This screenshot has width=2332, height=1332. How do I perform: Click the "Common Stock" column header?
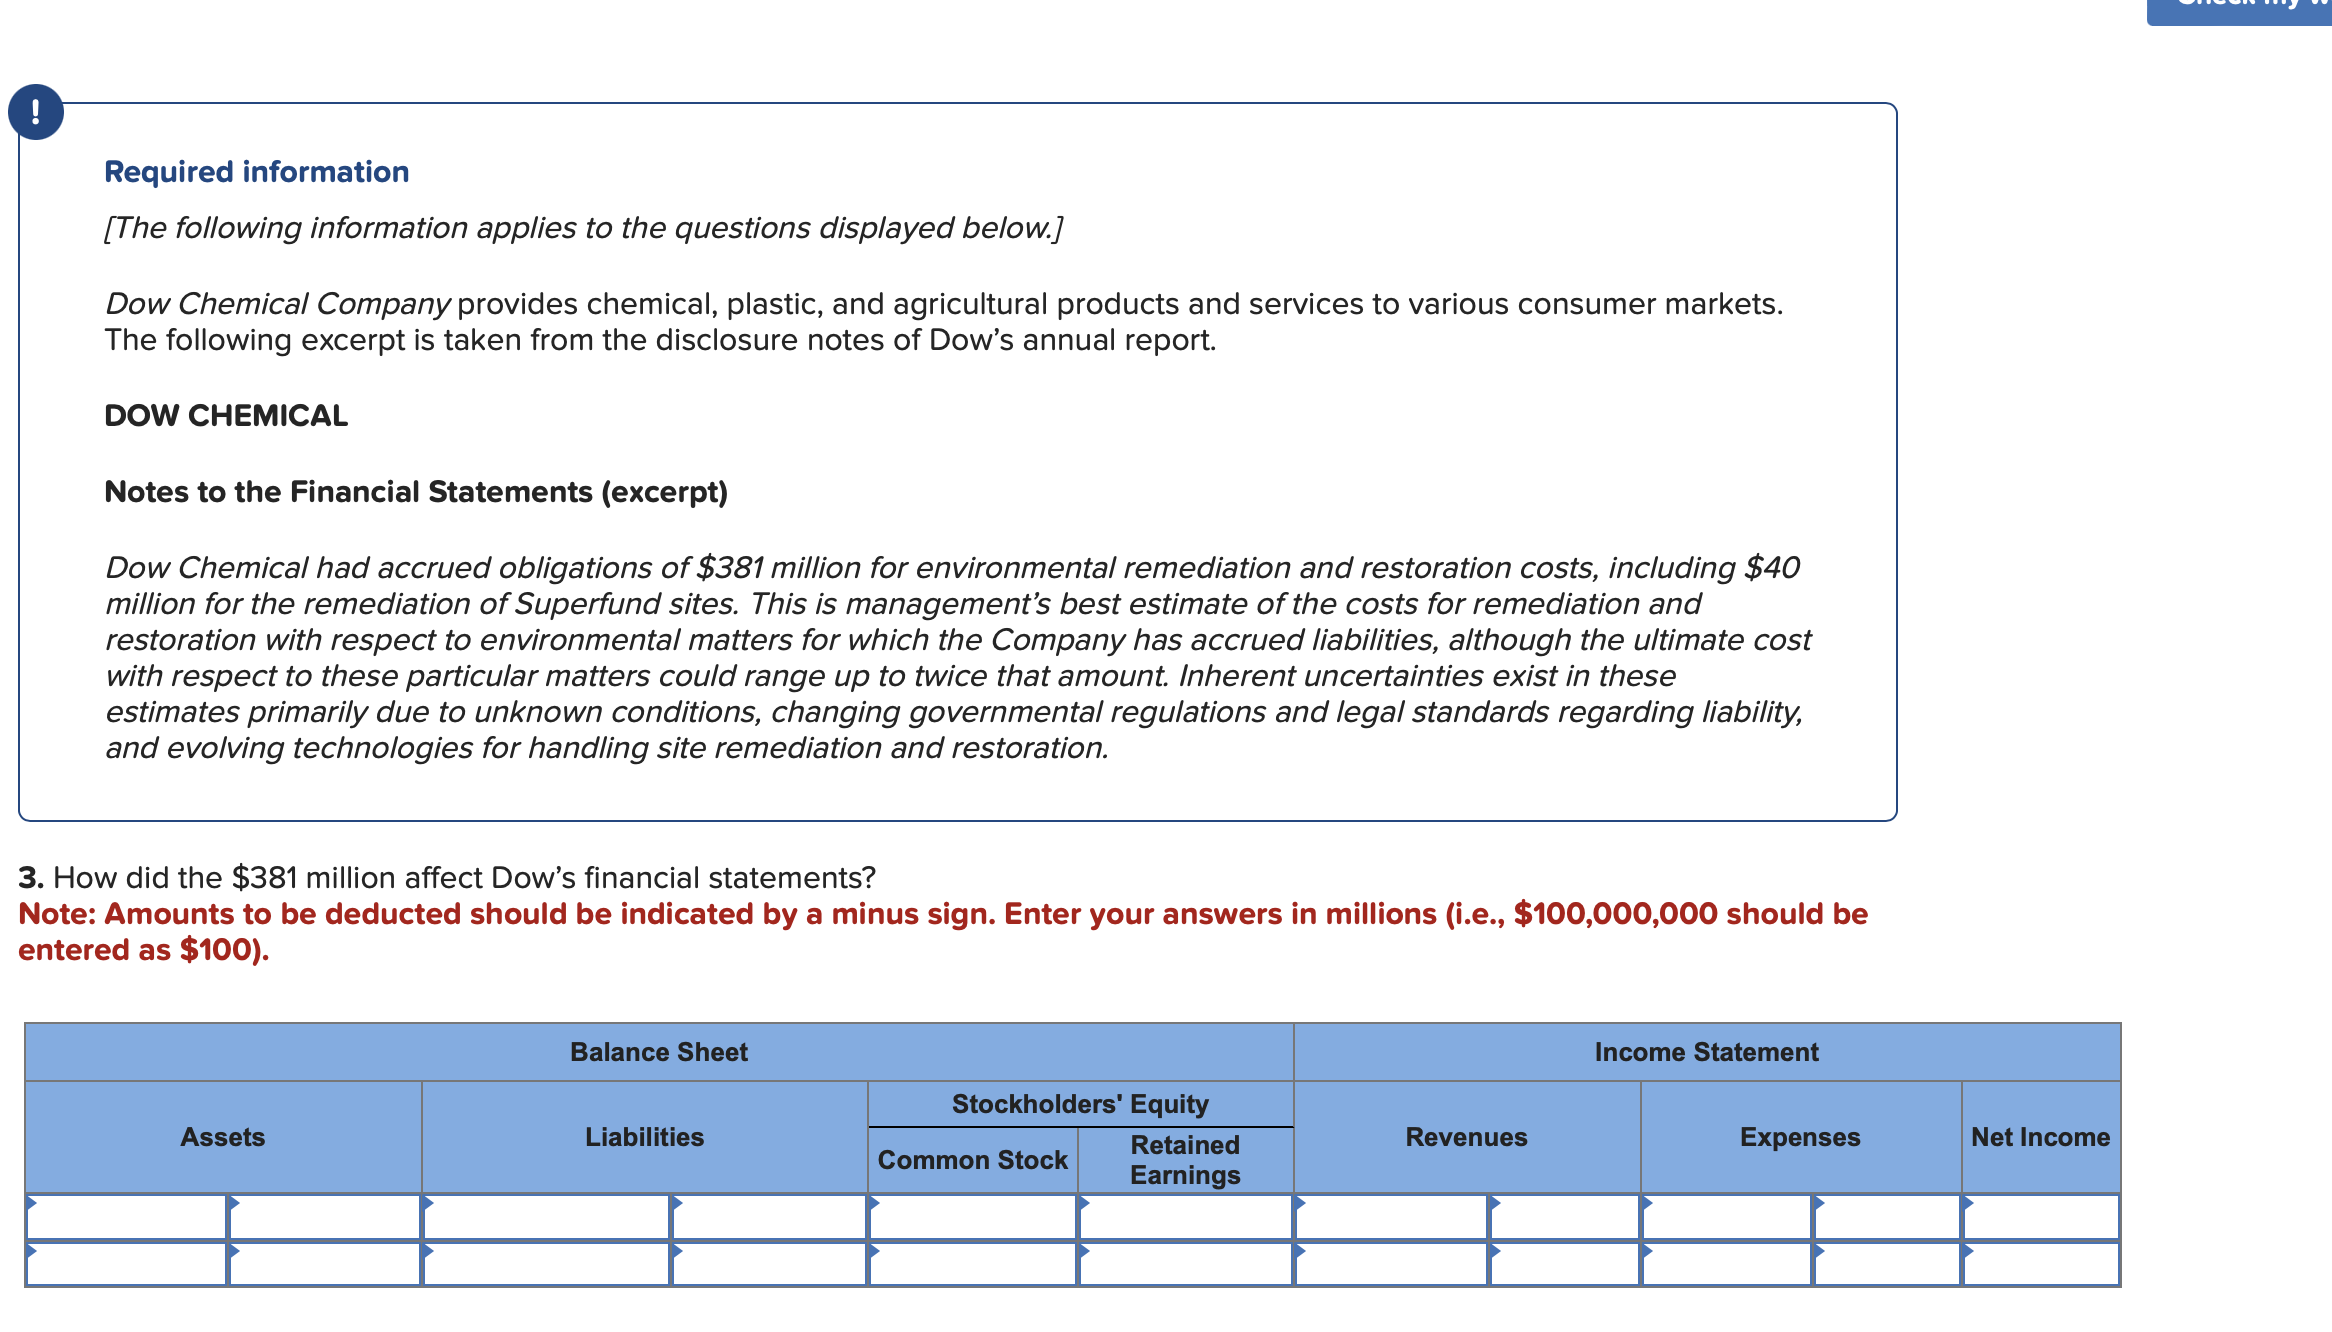click(973, 1160)
